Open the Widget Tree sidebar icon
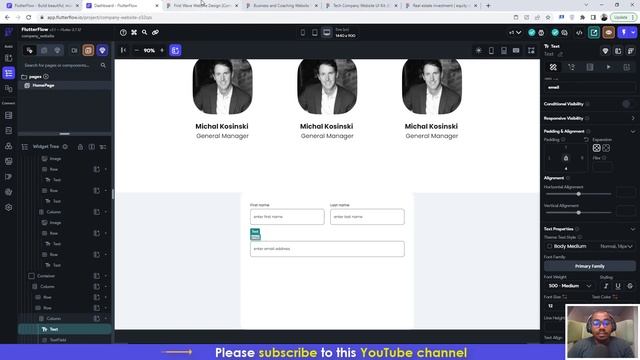 (9, 73)
